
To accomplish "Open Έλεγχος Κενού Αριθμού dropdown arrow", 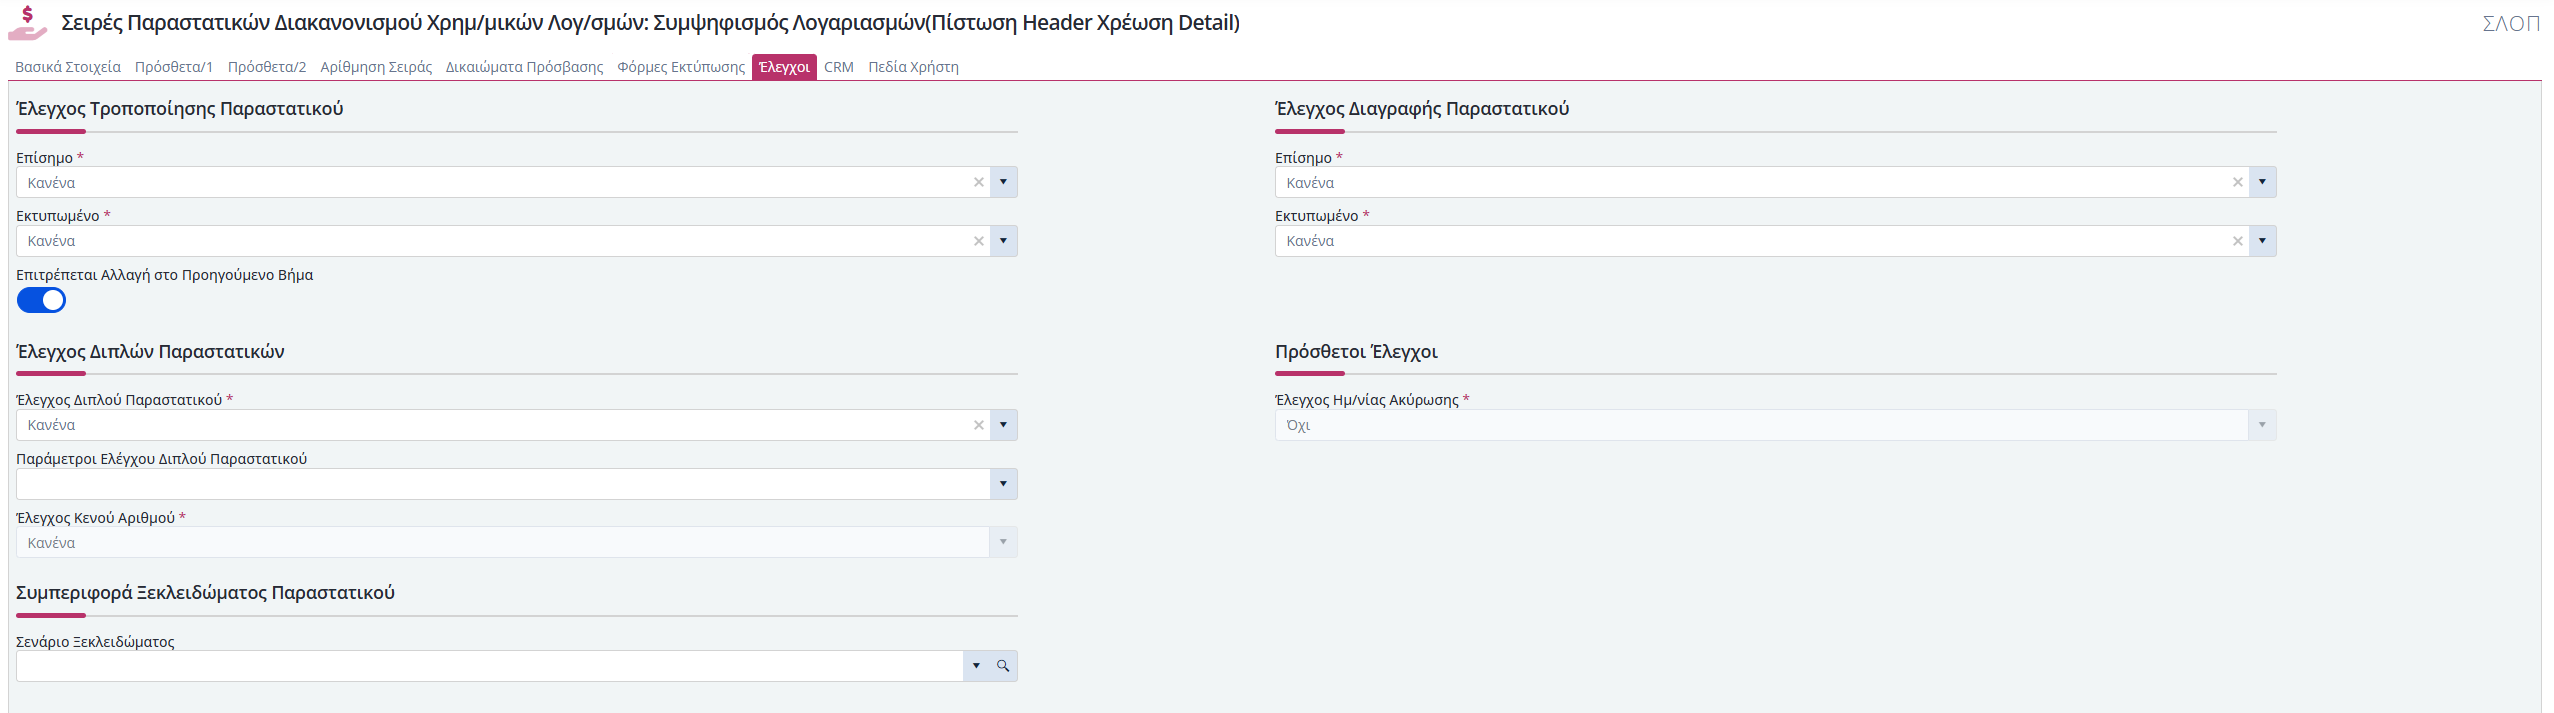I will pyautogui.click(x=1003, y=542).
